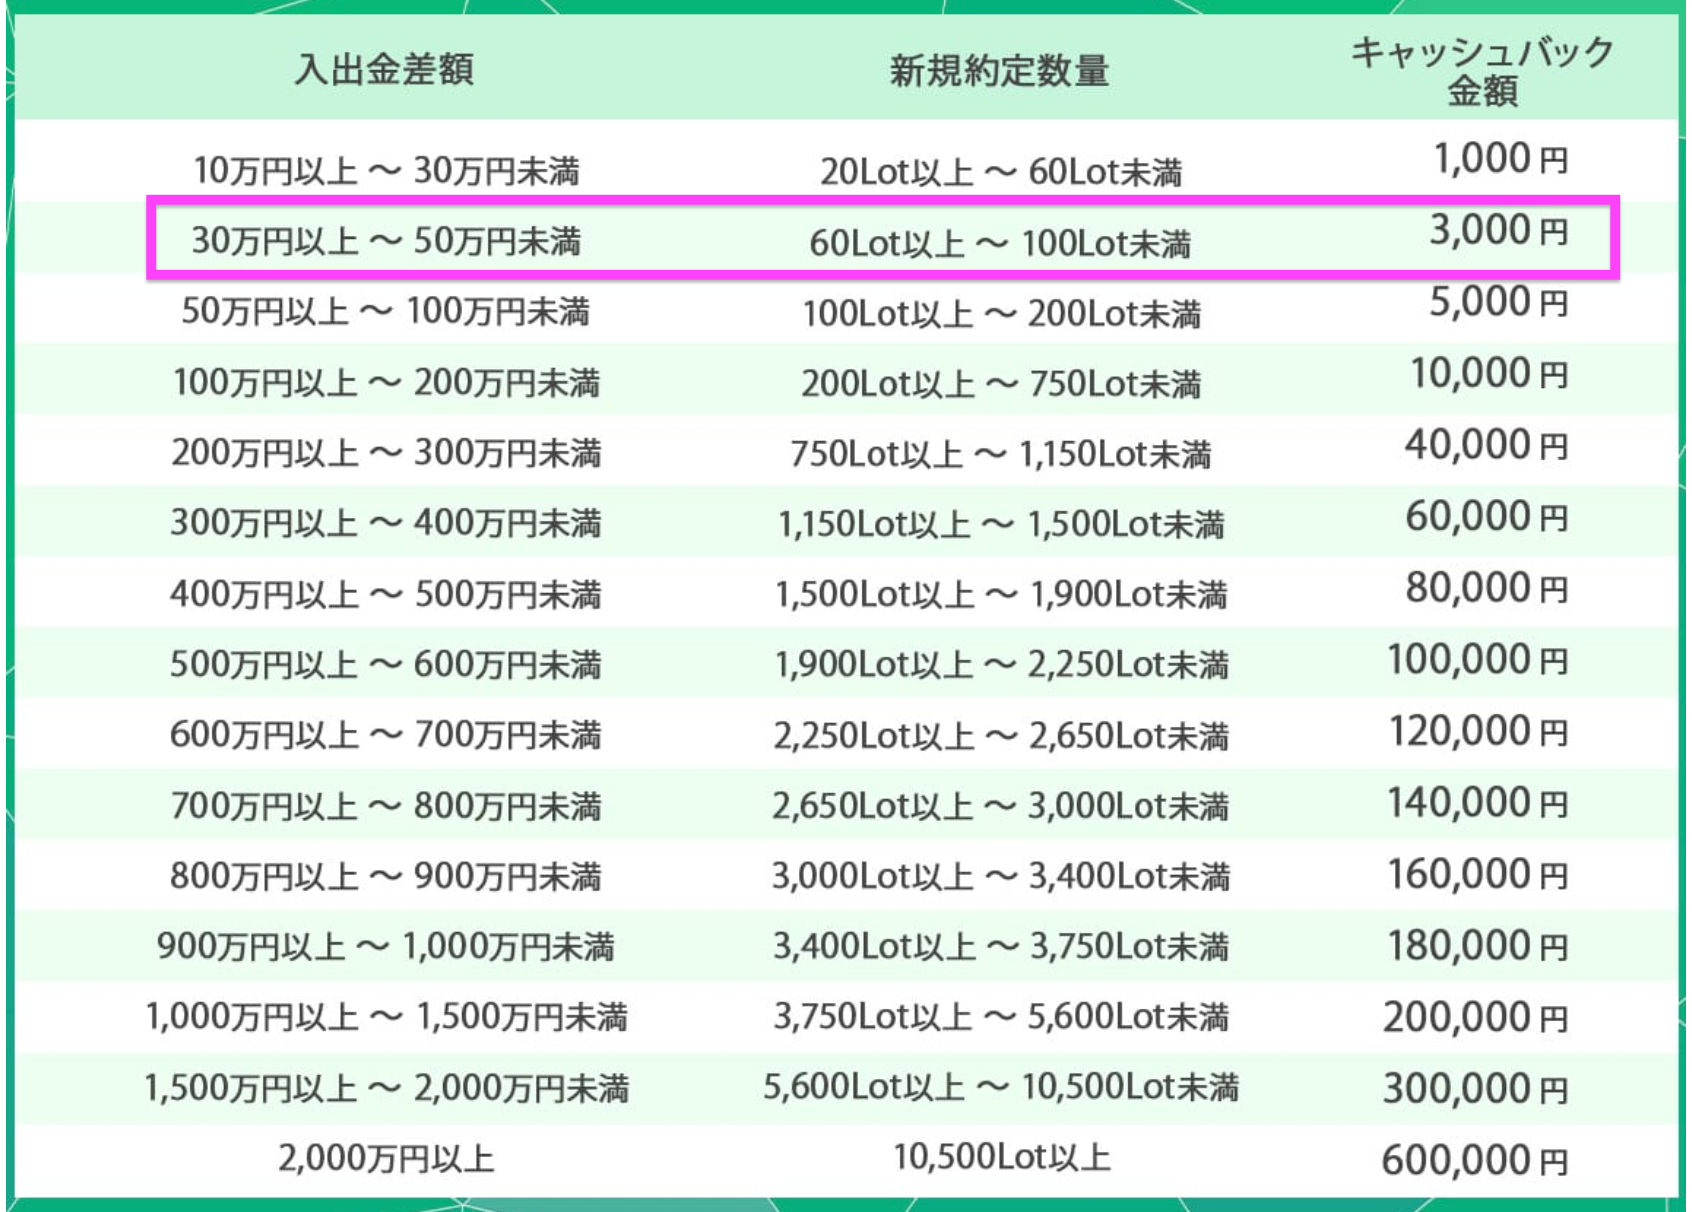Click the 160,000円 cashback amount
This screenshot has width=1692, height=1212.
pyautogui.click(x=1477, y=875)
